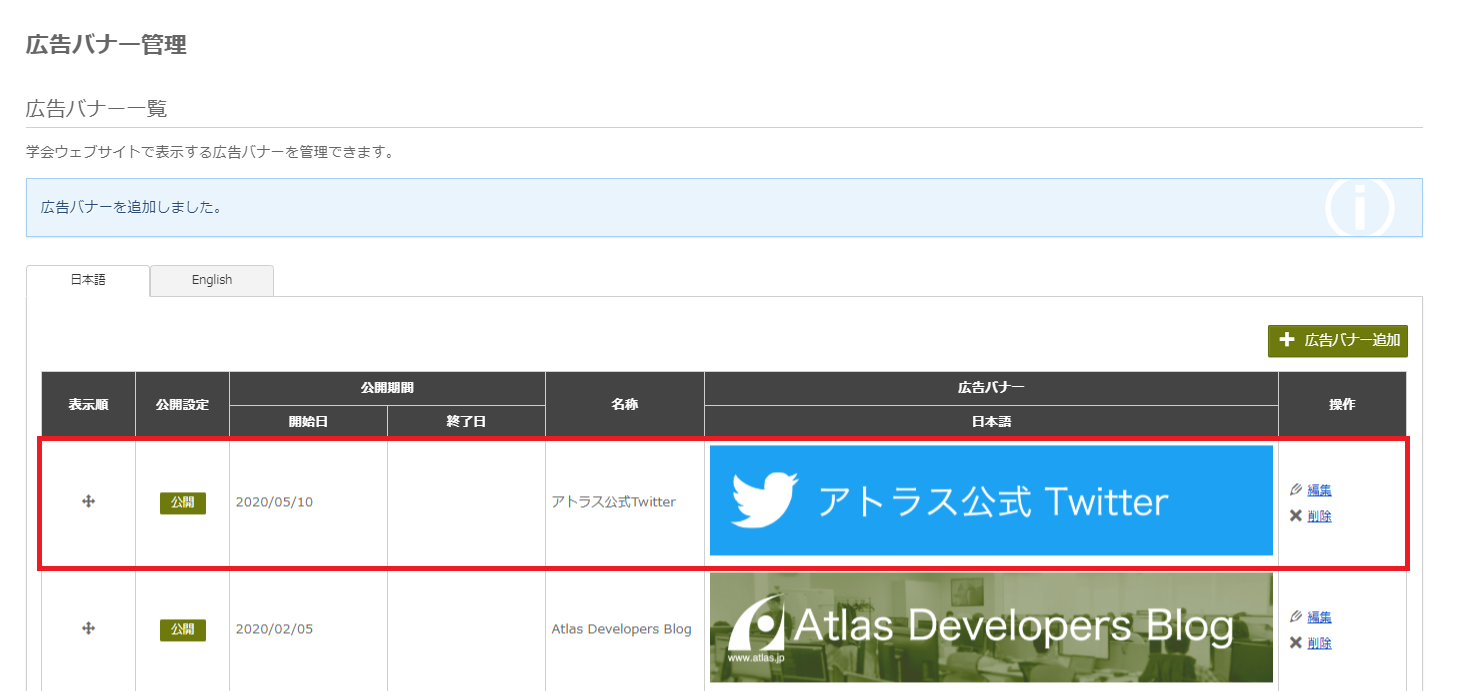Click the info icon in the notification banner
This screenshot has height=691, width=1458.
click(x=1359, y=208)
